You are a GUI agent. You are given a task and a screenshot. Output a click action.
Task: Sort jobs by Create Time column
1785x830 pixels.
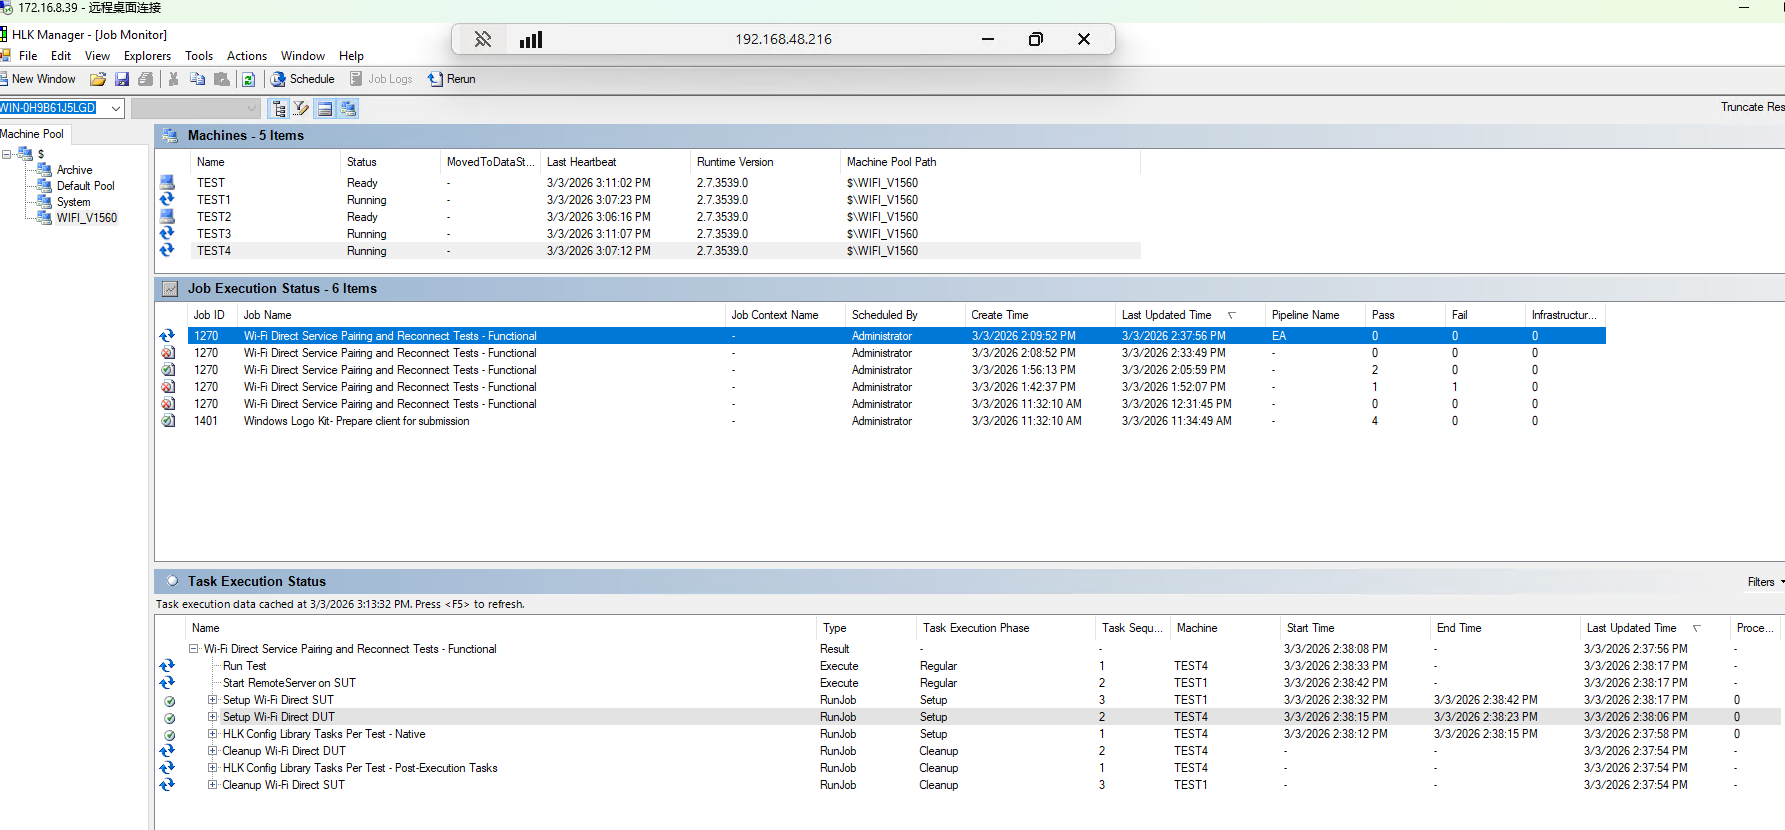click(1040, 315)
